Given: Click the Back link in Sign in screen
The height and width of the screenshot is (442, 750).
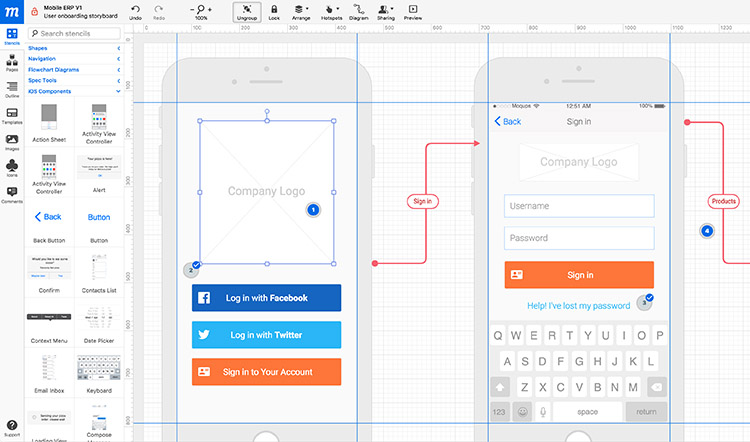Looking at the screenshot, I should coord(507,122).
